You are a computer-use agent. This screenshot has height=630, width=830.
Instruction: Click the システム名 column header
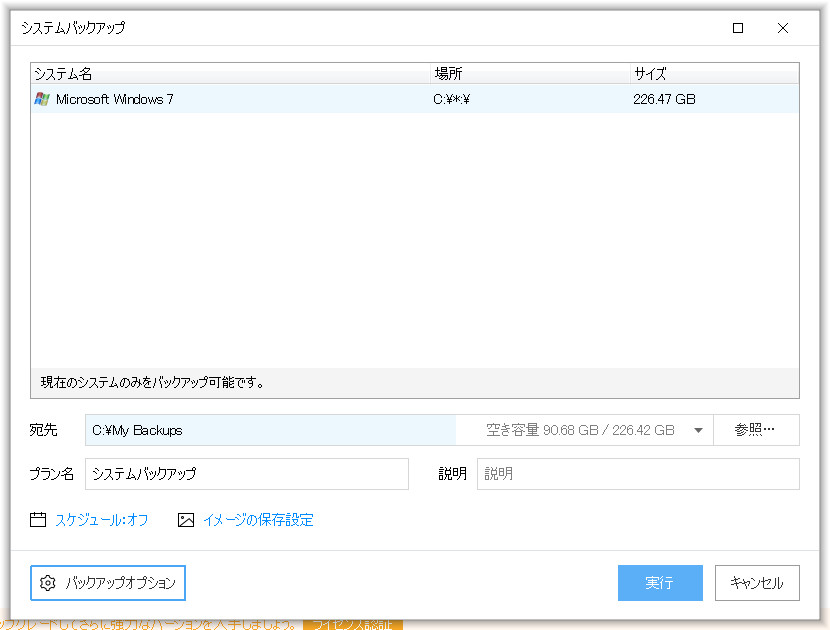230,74
